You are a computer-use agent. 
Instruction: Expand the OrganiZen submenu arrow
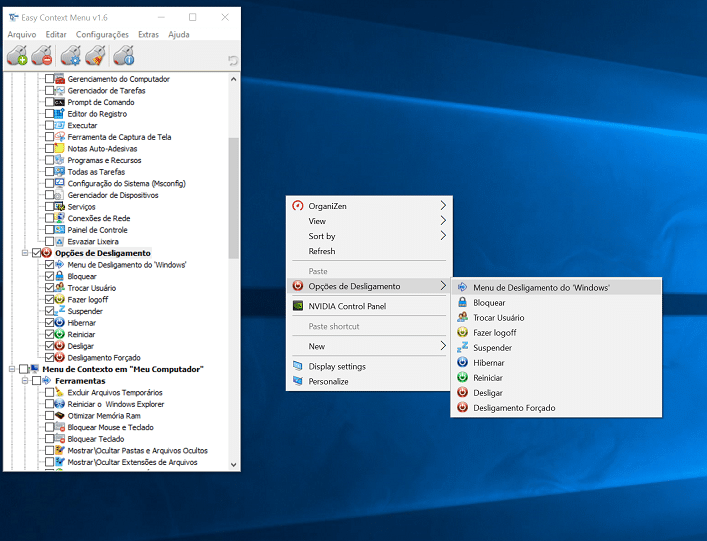coord(443,206)
